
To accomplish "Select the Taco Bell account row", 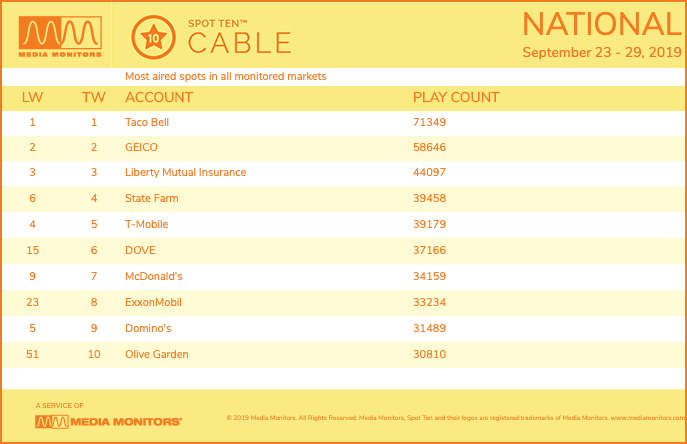I will coord(344,122).
